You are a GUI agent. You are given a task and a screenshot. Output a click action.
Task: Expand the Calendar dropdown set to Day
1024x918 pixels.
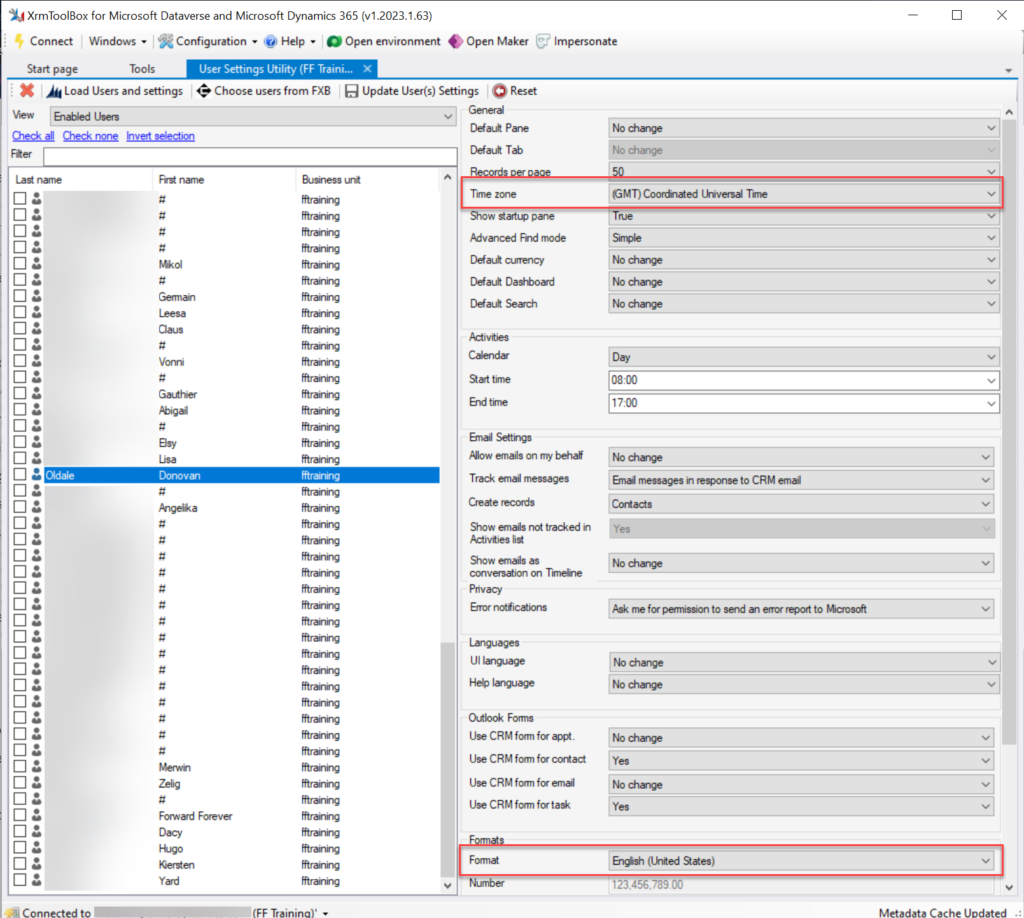[803, 357]
